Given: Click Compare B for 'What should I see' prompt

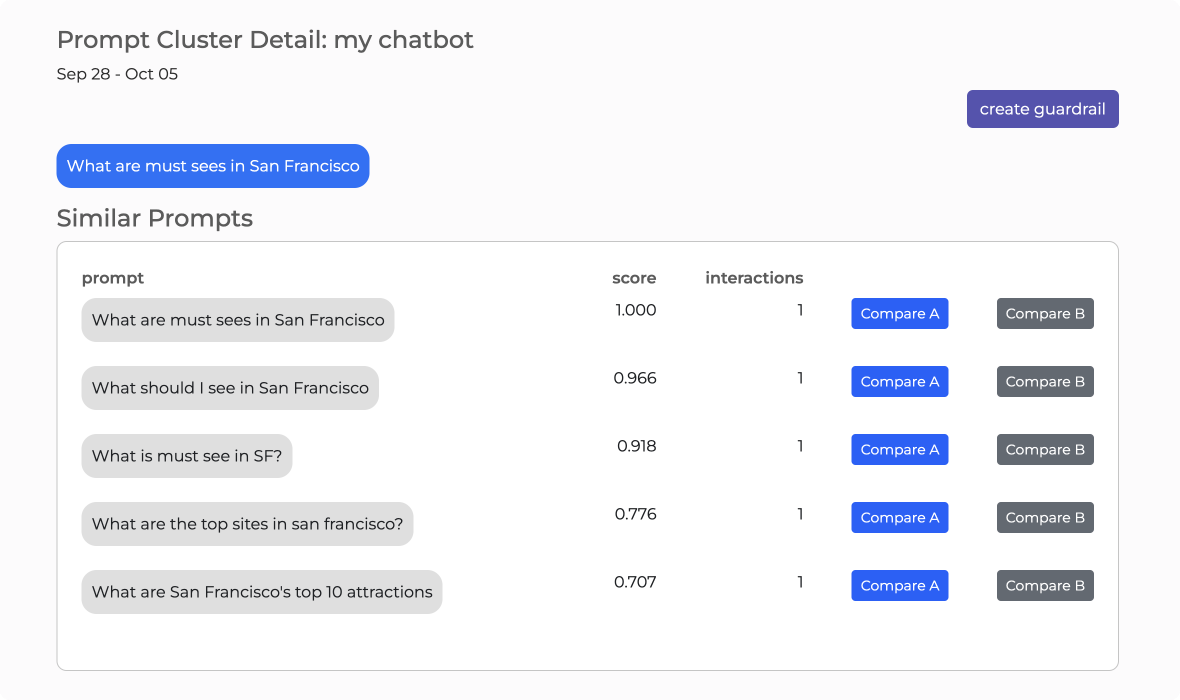Looking at the screenshot, I should tap(1045, 382).
